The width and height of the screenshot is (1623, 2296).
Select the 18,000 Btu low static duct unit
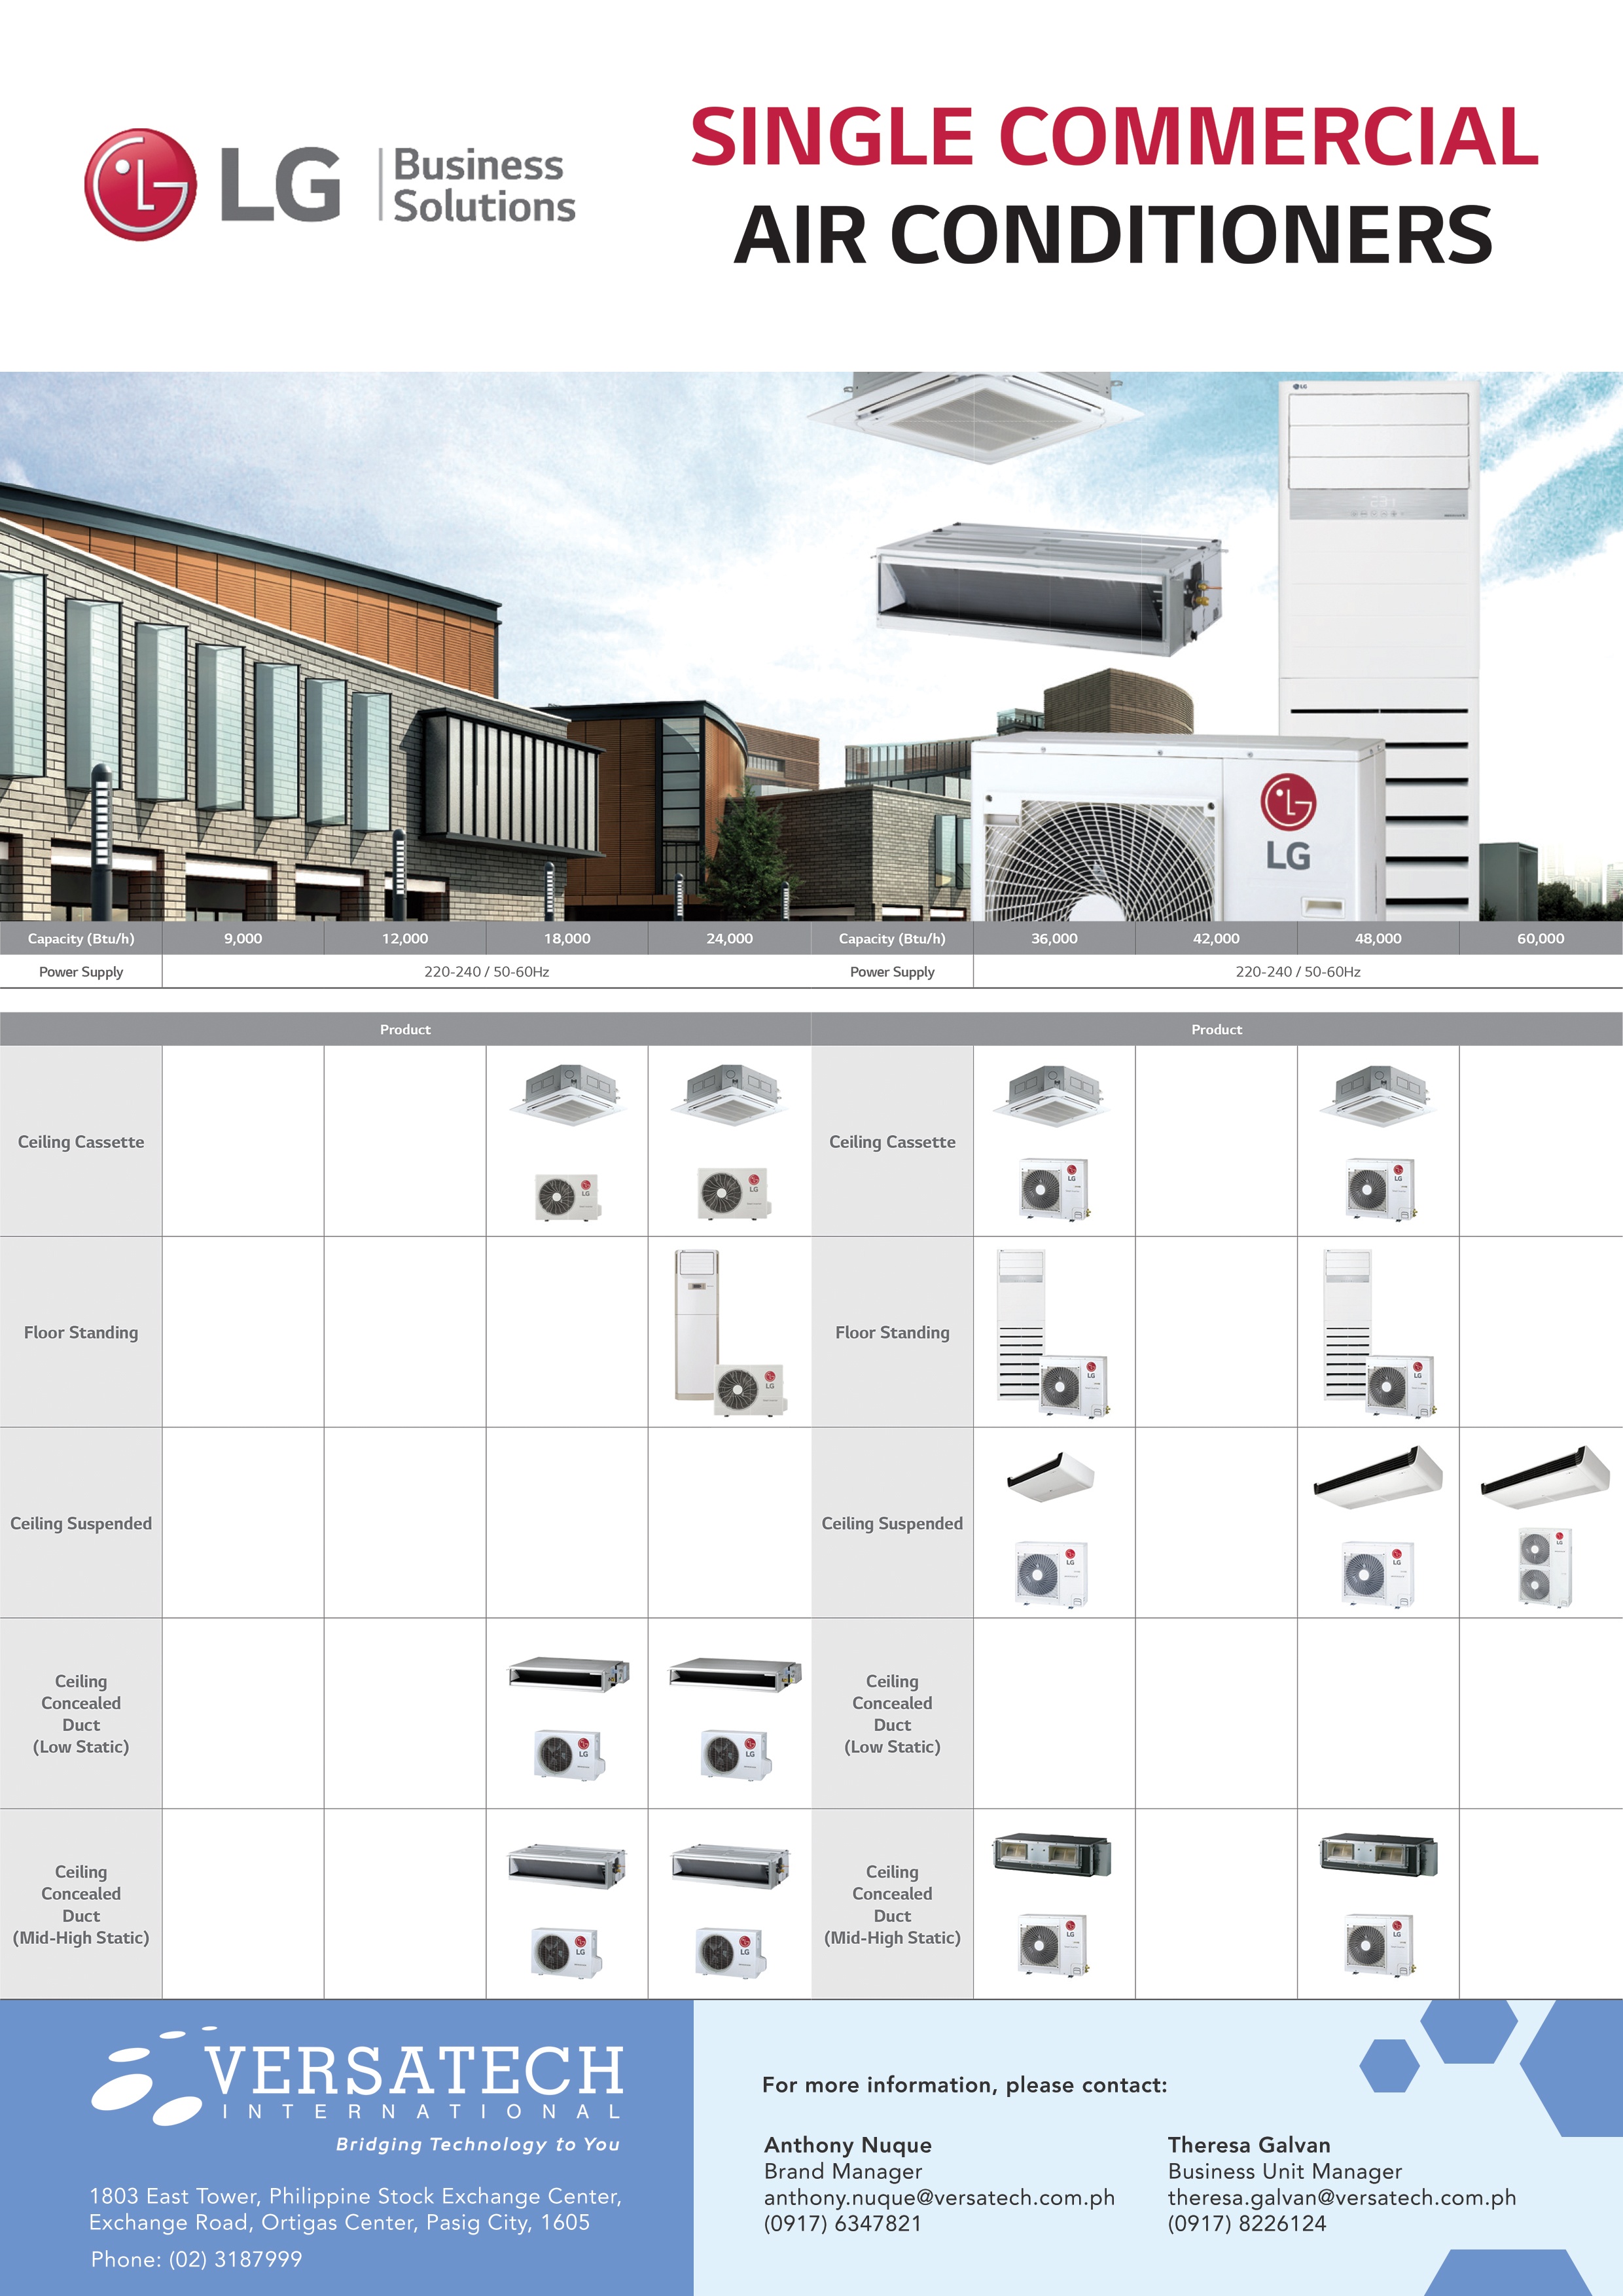(569, 1675)
